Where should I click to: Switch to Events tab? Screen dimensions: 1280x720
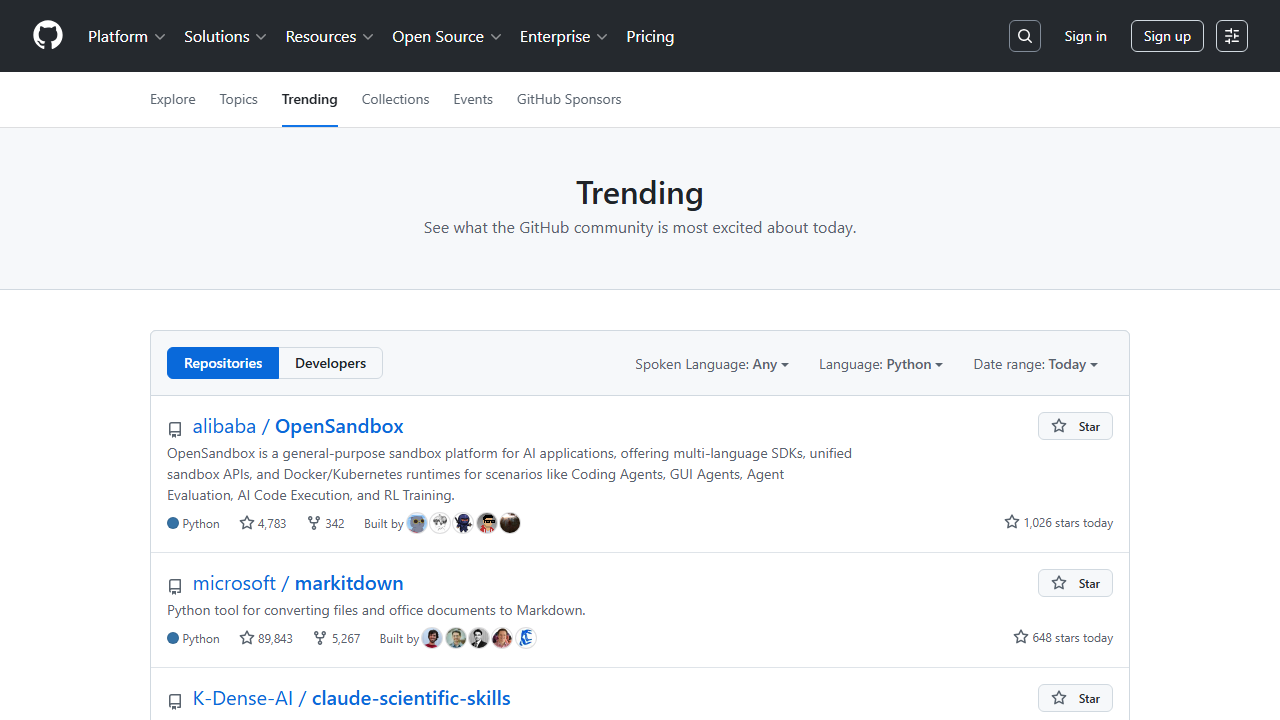473,99
